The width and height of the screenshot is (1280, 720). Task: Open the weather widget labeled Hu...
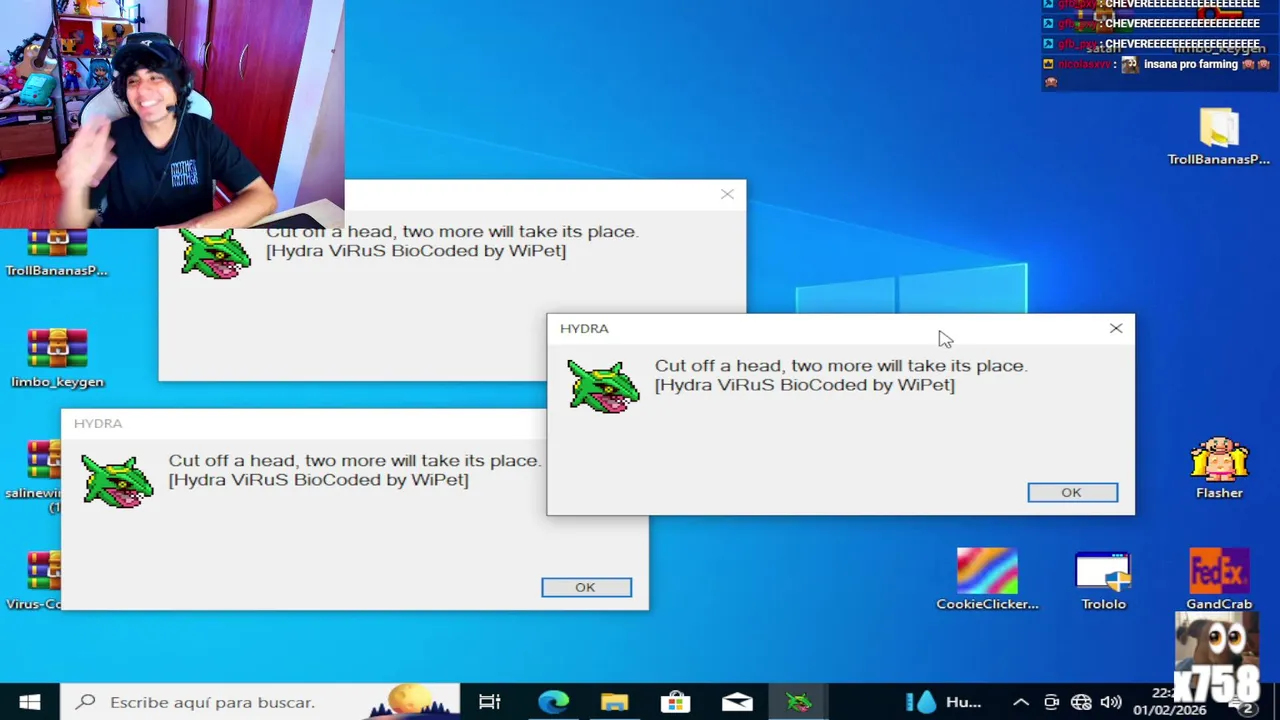click(944, 702)
